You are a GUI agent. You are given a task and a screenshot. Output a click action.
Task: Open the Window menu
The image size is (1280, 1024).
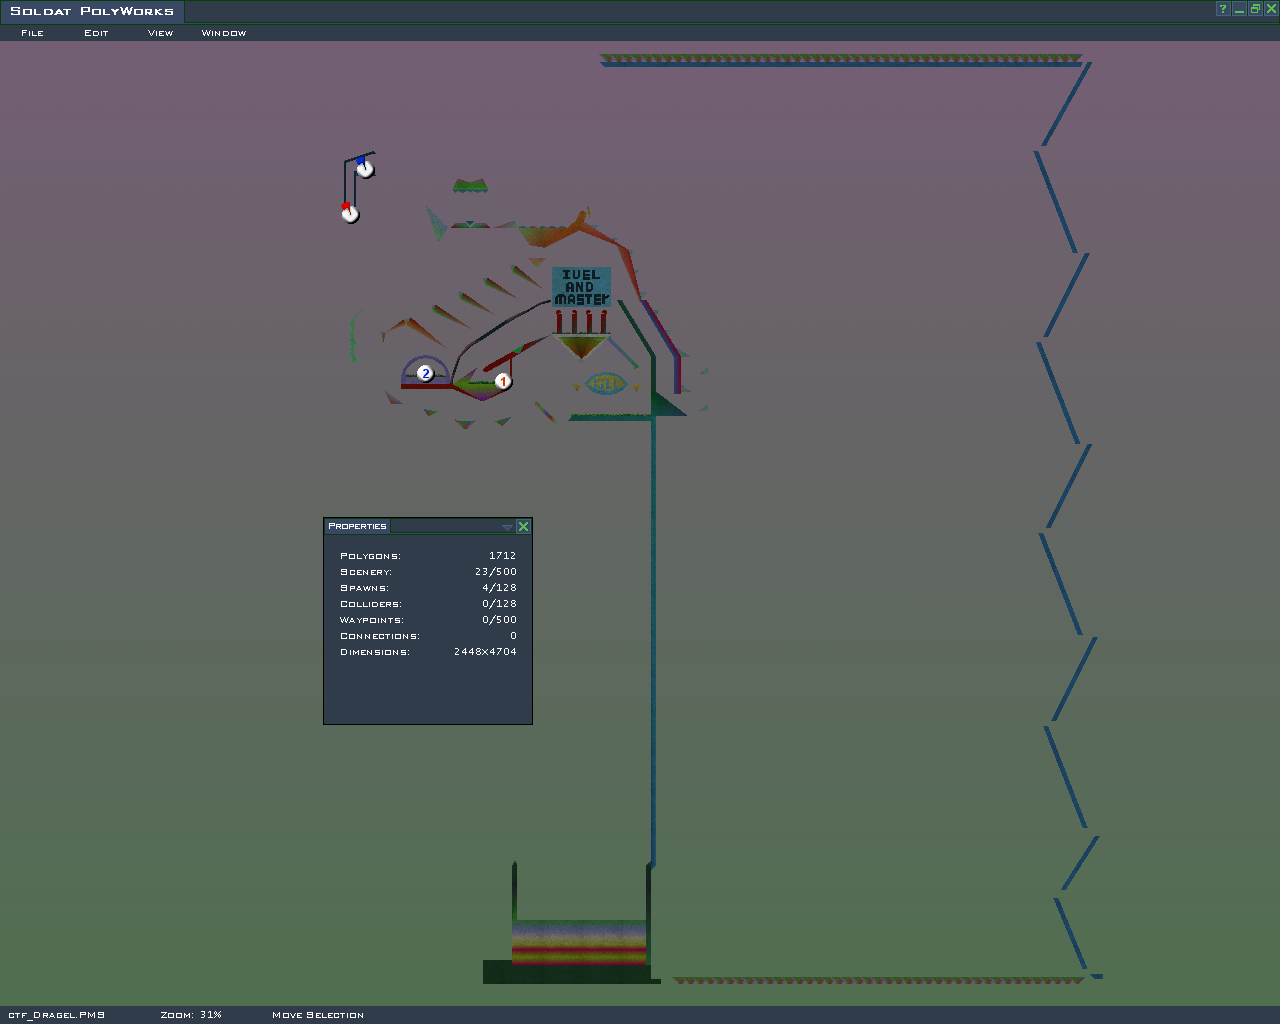click(223, 33)
